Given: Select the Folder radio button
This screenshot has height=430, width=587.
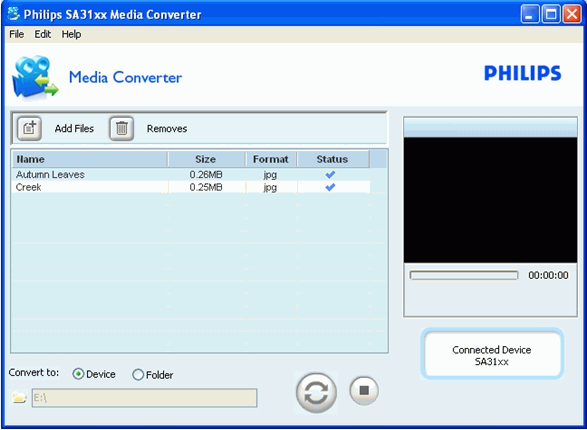Looking at the screenshot, I should [138, 374].
